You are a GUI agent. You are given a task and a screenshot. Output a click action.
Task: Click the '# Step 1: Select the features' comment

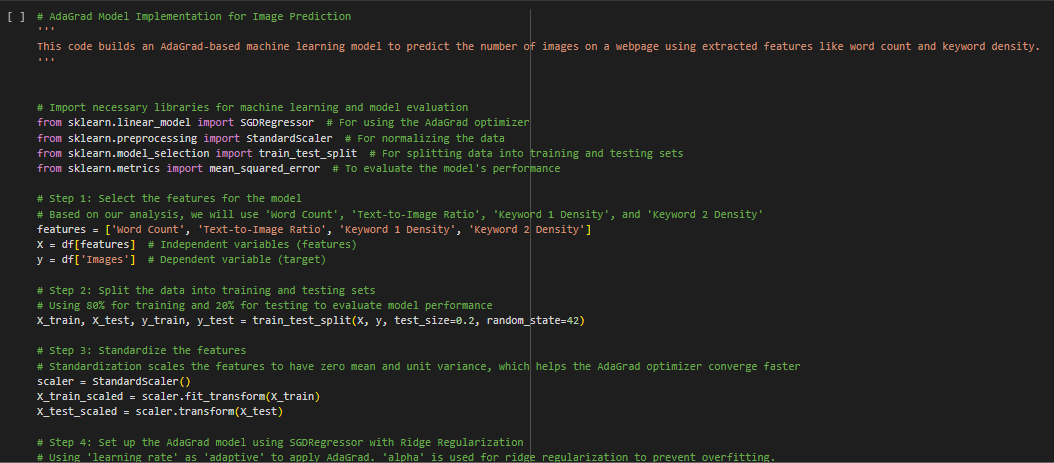(169, 199)
